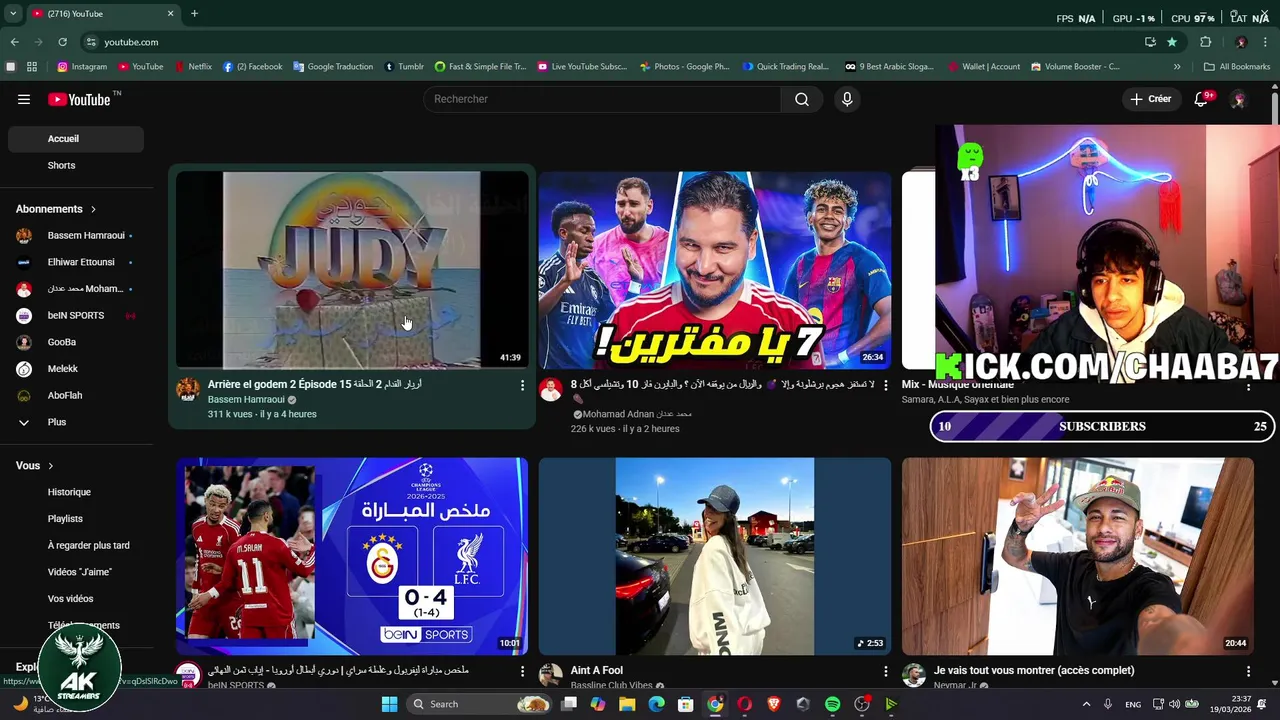Viewport: 1280px width, 720px height.
Task: Open the Bassem Hamraoui subscription
Action: click(76, 236)
